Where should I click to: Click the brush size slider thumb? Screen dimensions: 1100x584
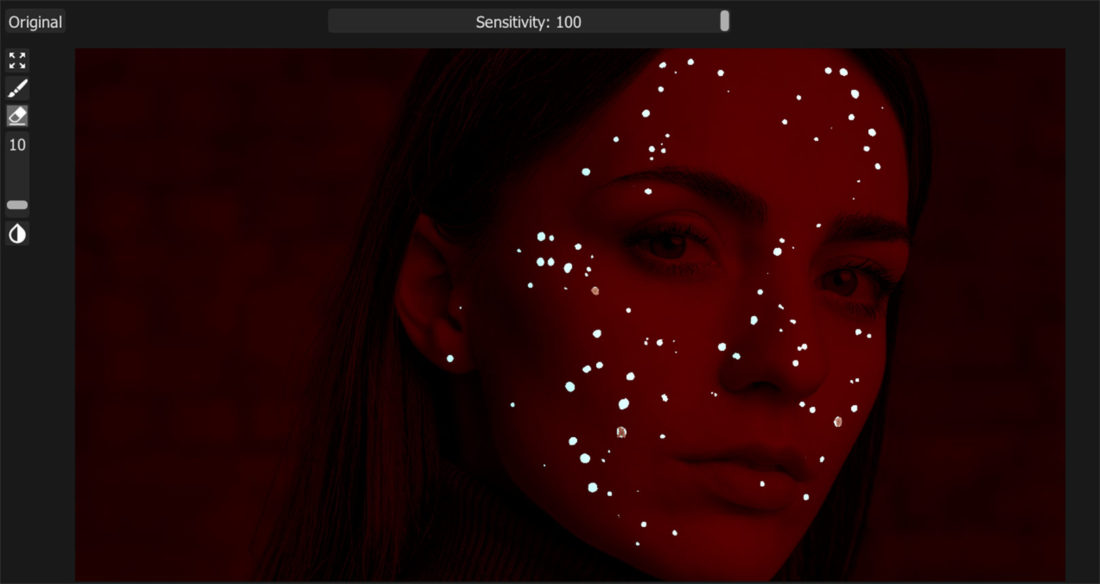[x=17, y=205]
